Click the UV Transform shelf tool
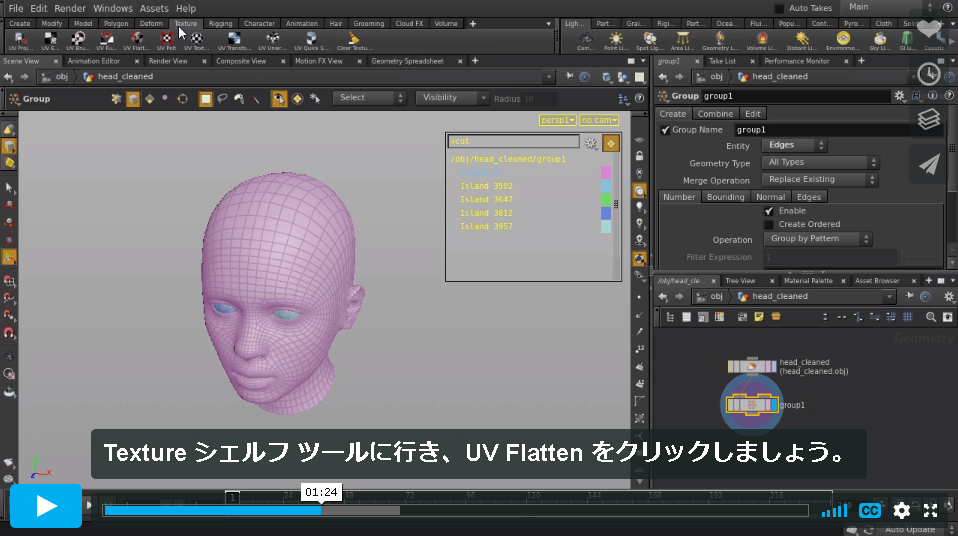Viewport: 958px width, 536px height. pyautogui.click(x=234, y=41)
